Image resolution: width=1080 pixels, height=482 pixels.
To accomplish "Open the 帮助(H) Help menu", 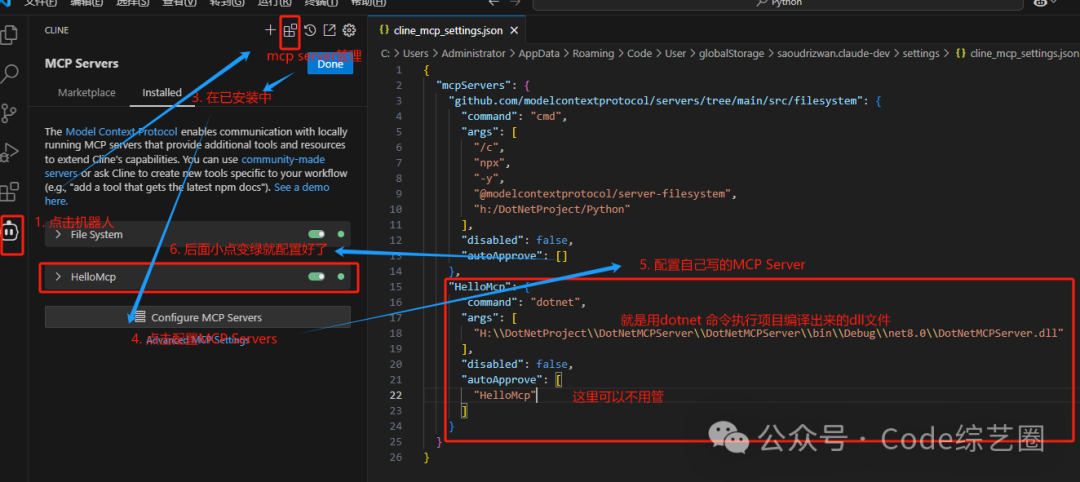I will point(368,3).
